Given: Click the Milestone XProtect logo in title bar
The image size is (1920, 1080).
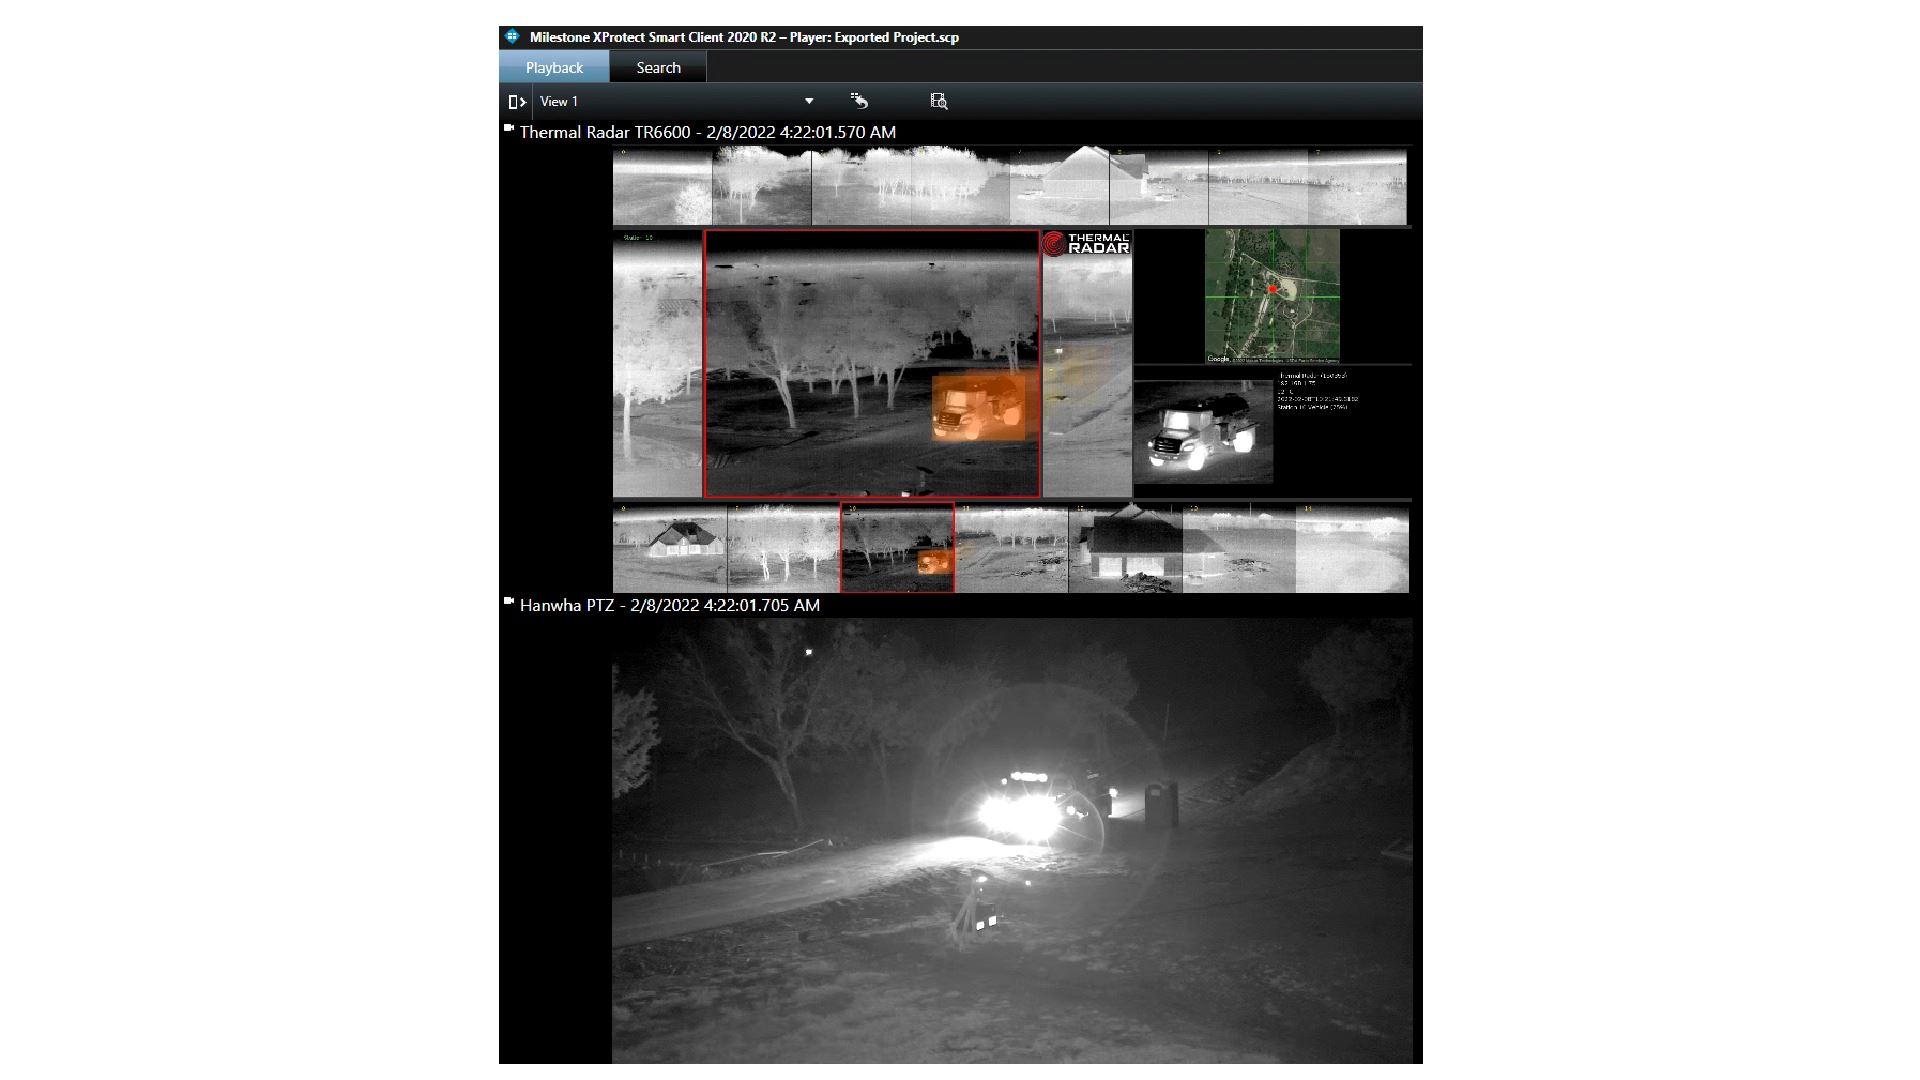Looking at the screenshot, I should pyautogui.click(x=512, y=37).
